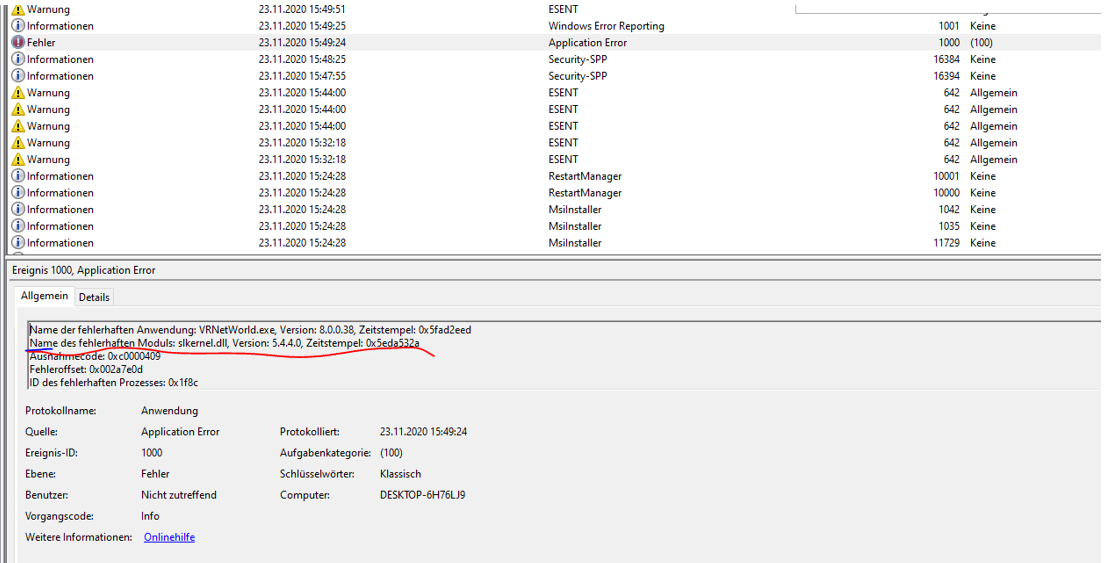Click the Benutzer value Nicht zutreffend
The image size is (1109, 563).
click(179, 495)
